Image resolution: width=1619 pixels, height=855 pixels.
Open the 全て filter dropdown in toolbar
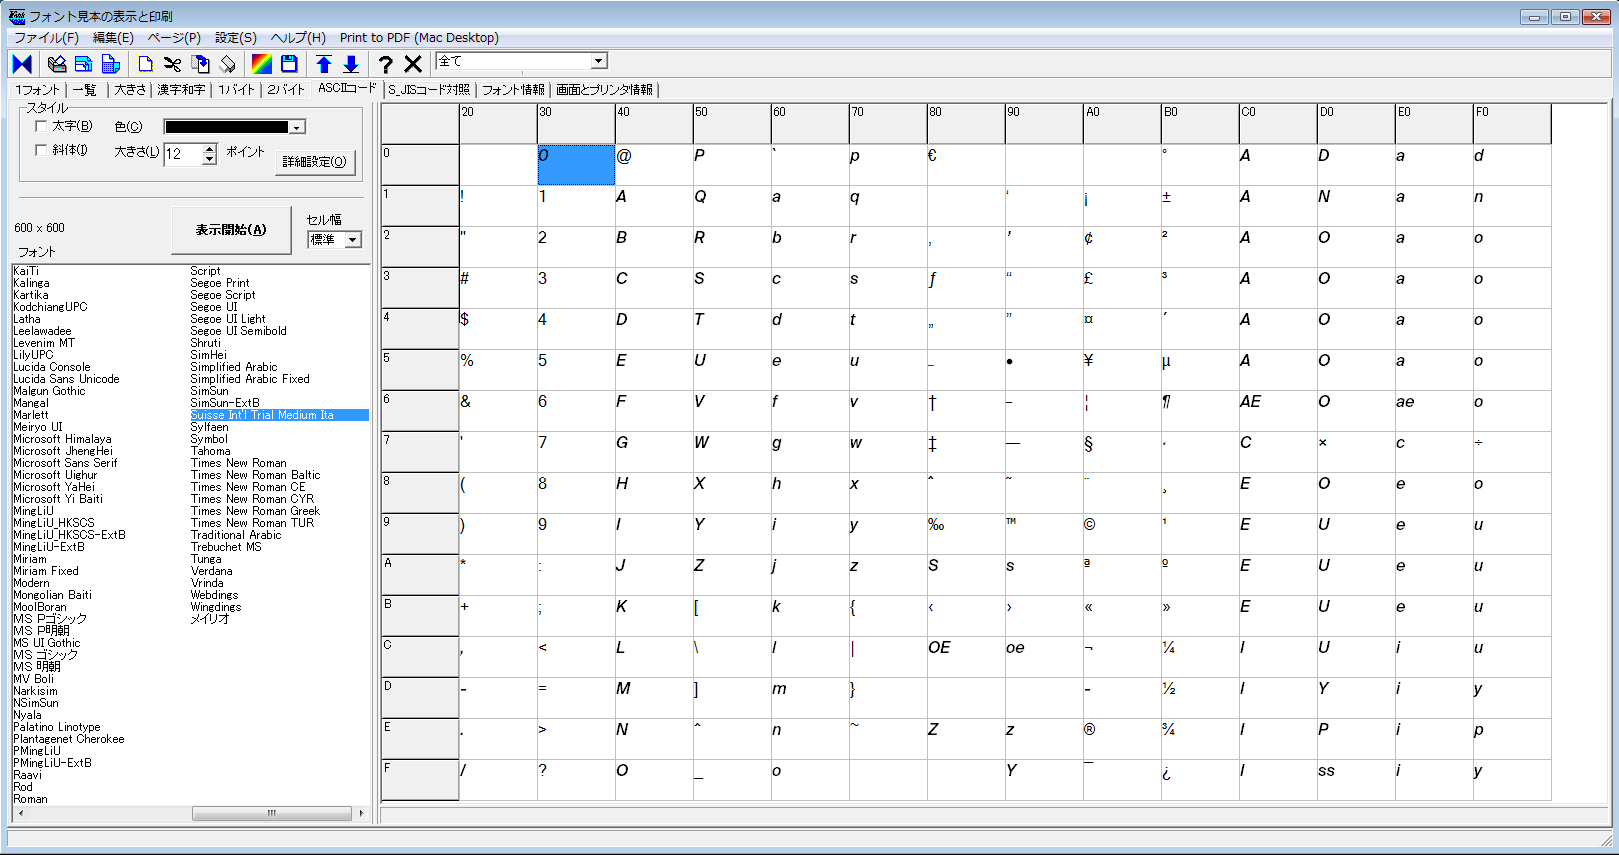[x=598, y=61]
